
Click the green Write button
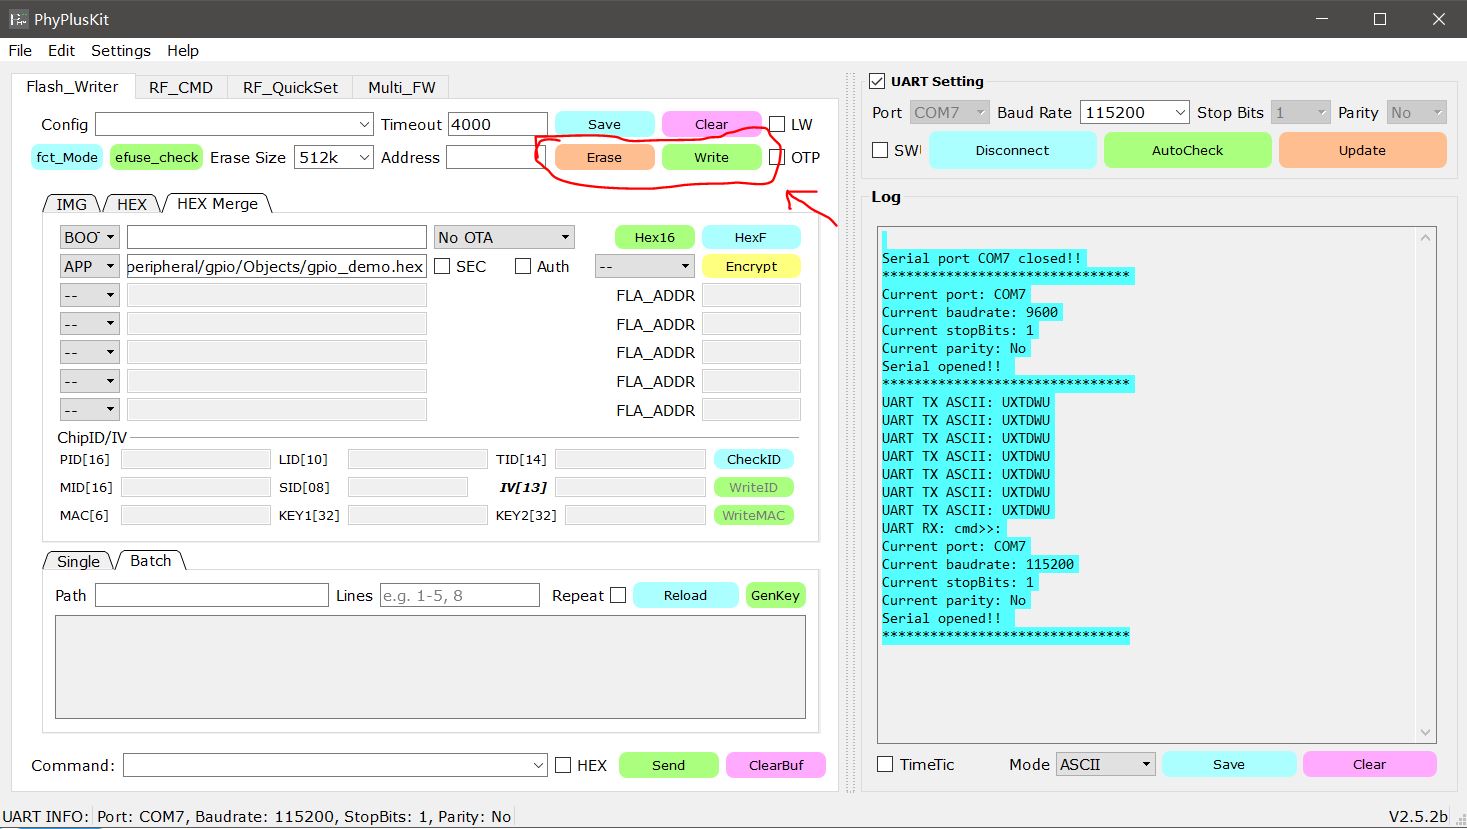coord(711,157)
